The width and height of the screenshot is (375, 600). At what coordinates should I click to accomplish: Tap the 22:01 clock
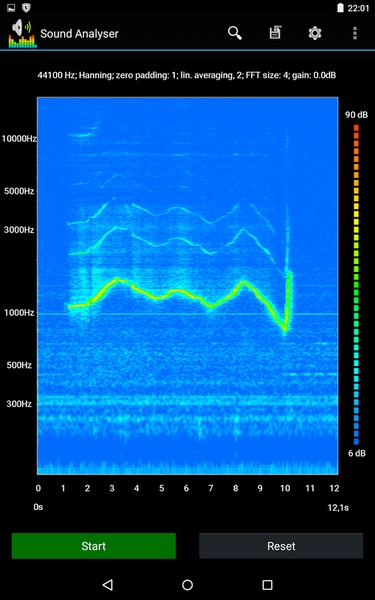[x=358, y=8]
